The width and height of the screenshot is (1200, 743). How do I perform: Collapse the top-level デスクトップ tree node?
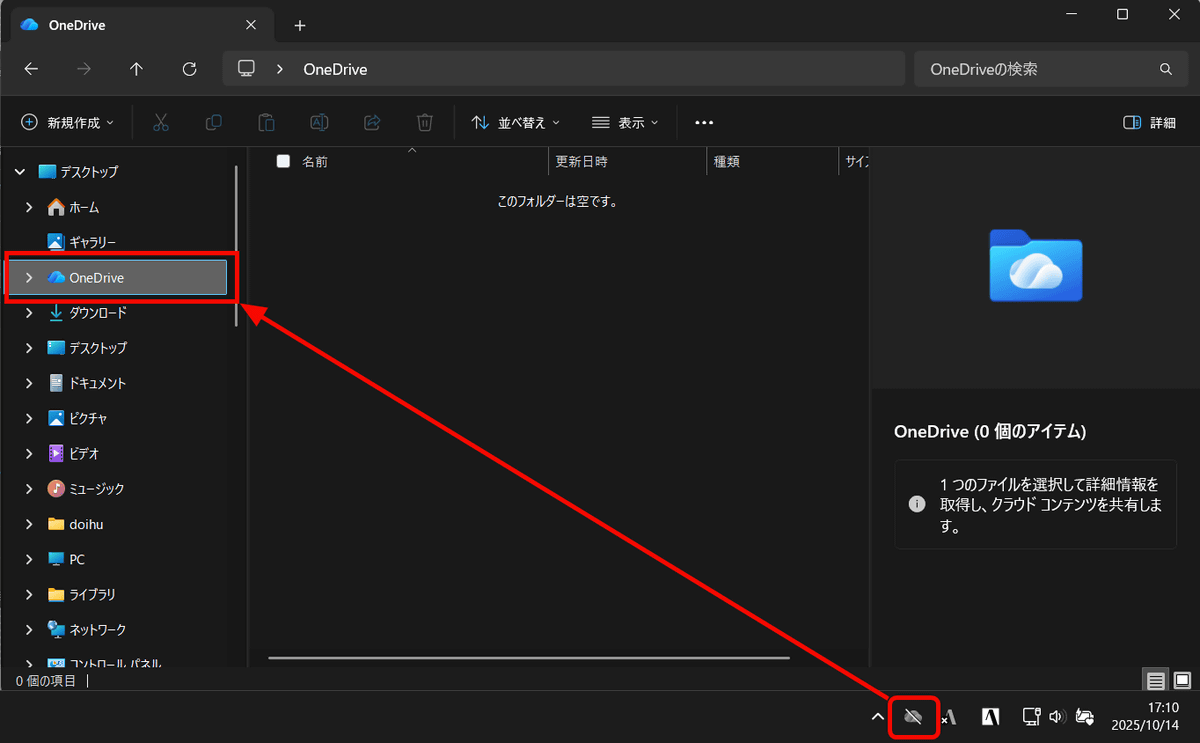pyautogui.click(x=20, y=172)
